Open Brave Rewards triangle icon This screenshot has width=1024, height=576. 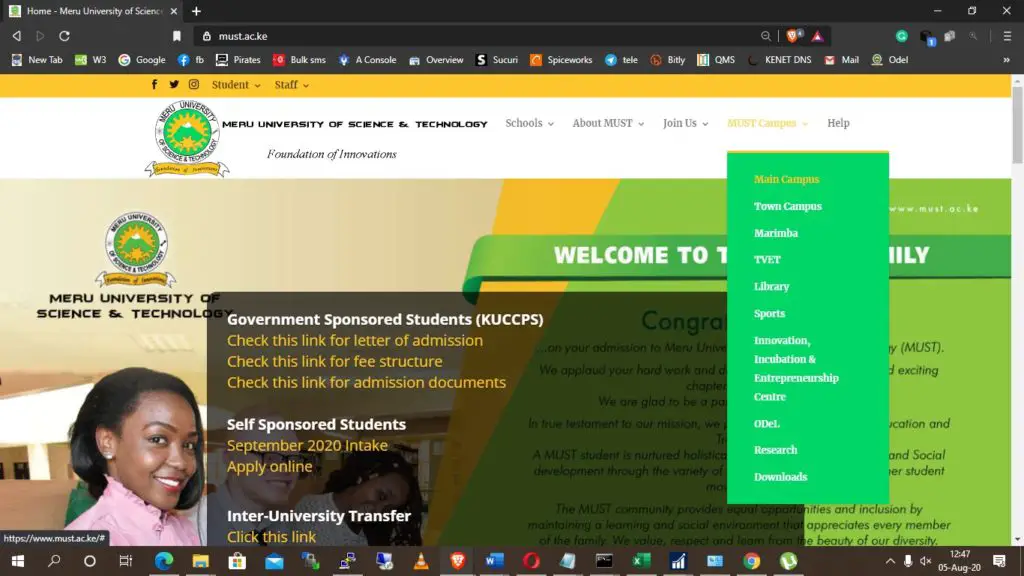point(817,36)
